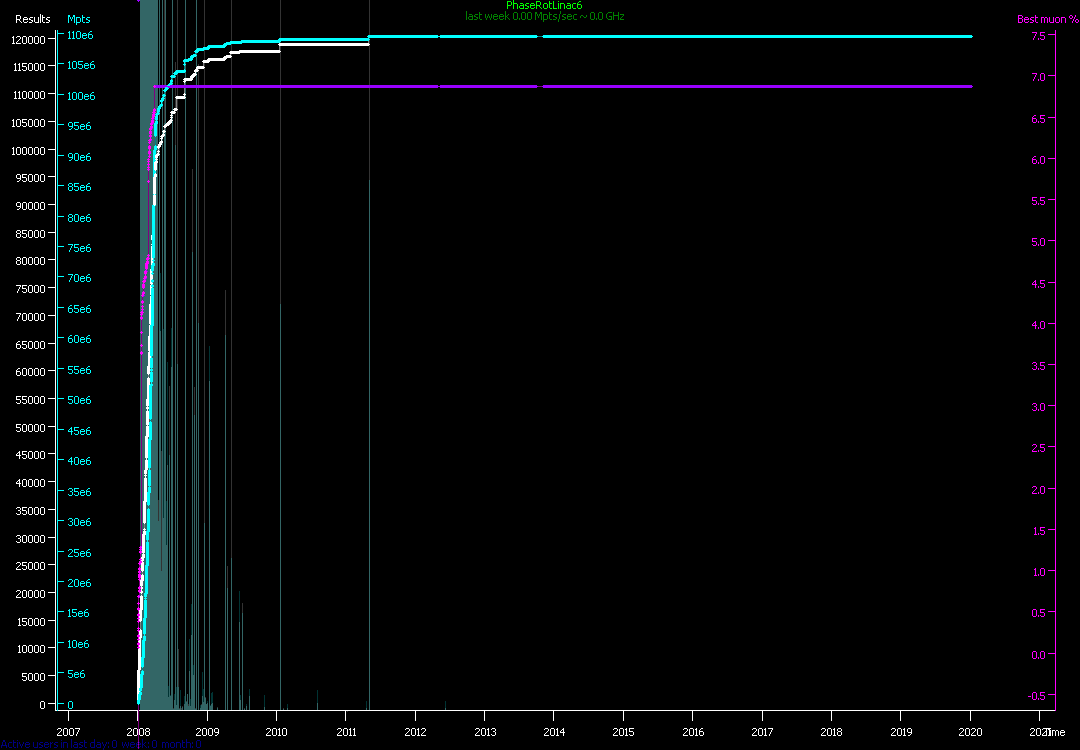The image size is (1080, 750).
Task: Select the white 'Results' axis label
Action: point(32,19)
